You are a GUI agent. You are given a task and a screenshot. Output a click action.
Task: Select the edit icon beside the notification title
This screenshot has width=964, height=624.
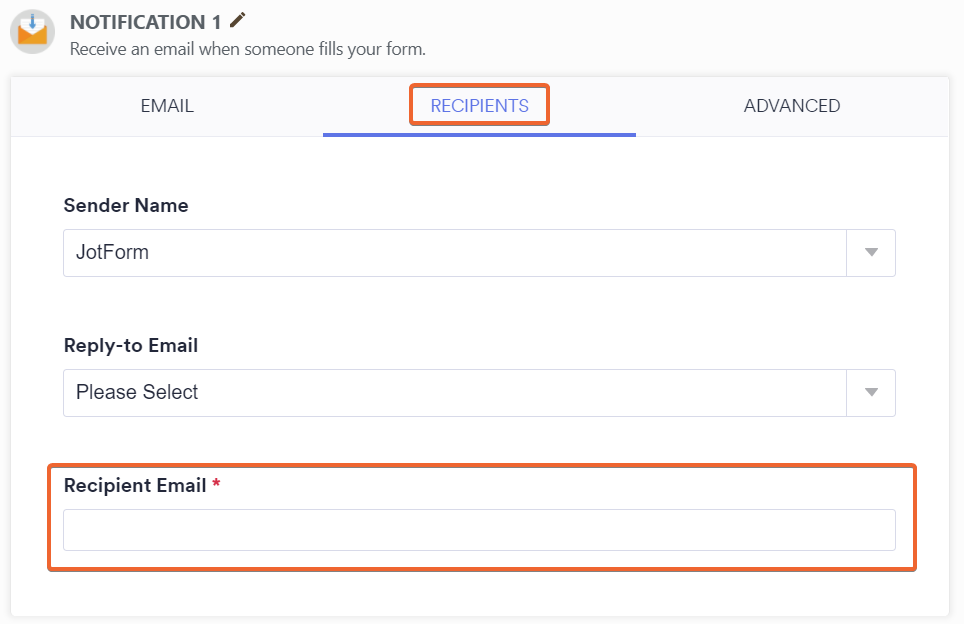point(236,20)
